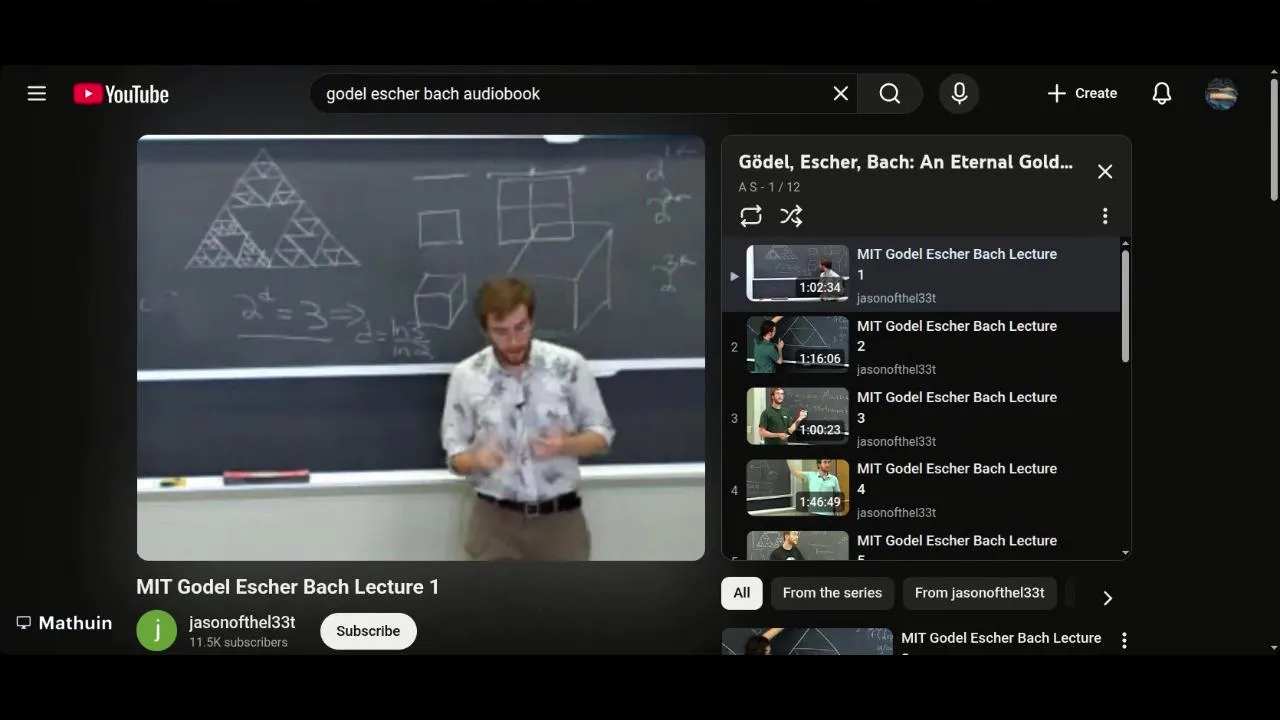Open options for the recommended lecture video
The image size is (1280, 720).
(x=1124, y=640)
